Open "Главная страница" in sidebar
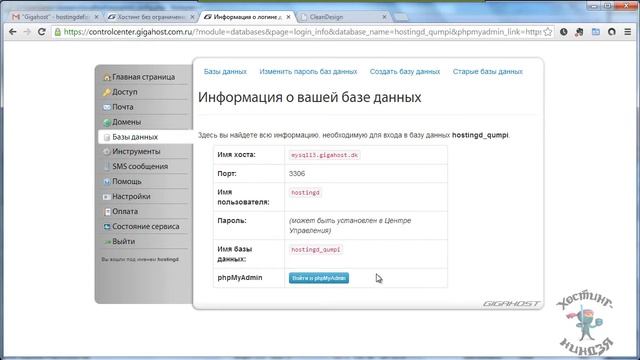The width and height of the screenshot is (640, 360). 143,77
